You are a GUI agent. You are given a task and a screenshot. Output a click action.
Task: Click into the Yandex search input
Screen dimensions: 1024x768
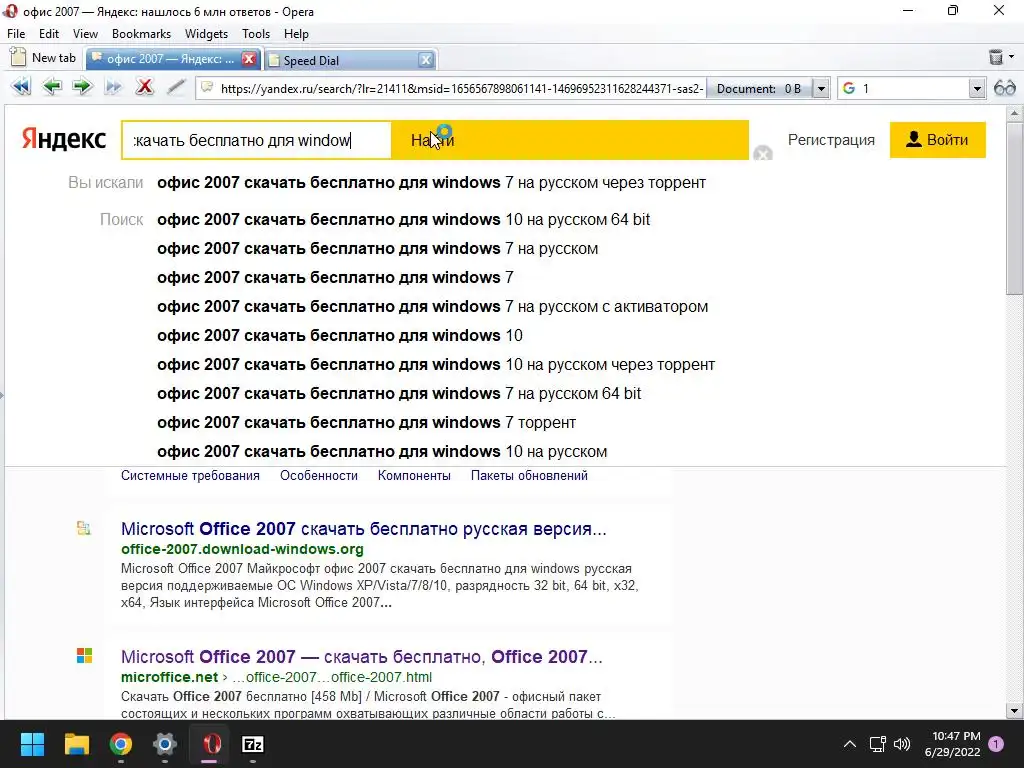[256, 140]
